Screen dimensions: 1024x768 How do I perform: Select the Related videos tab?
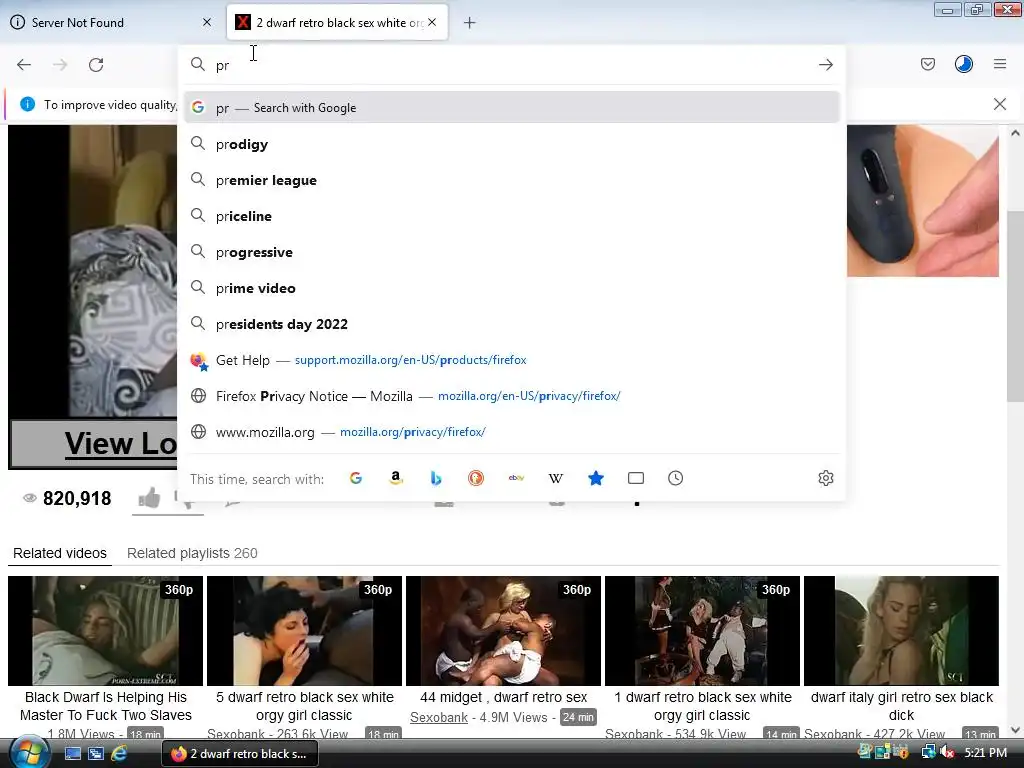[60, 553]
